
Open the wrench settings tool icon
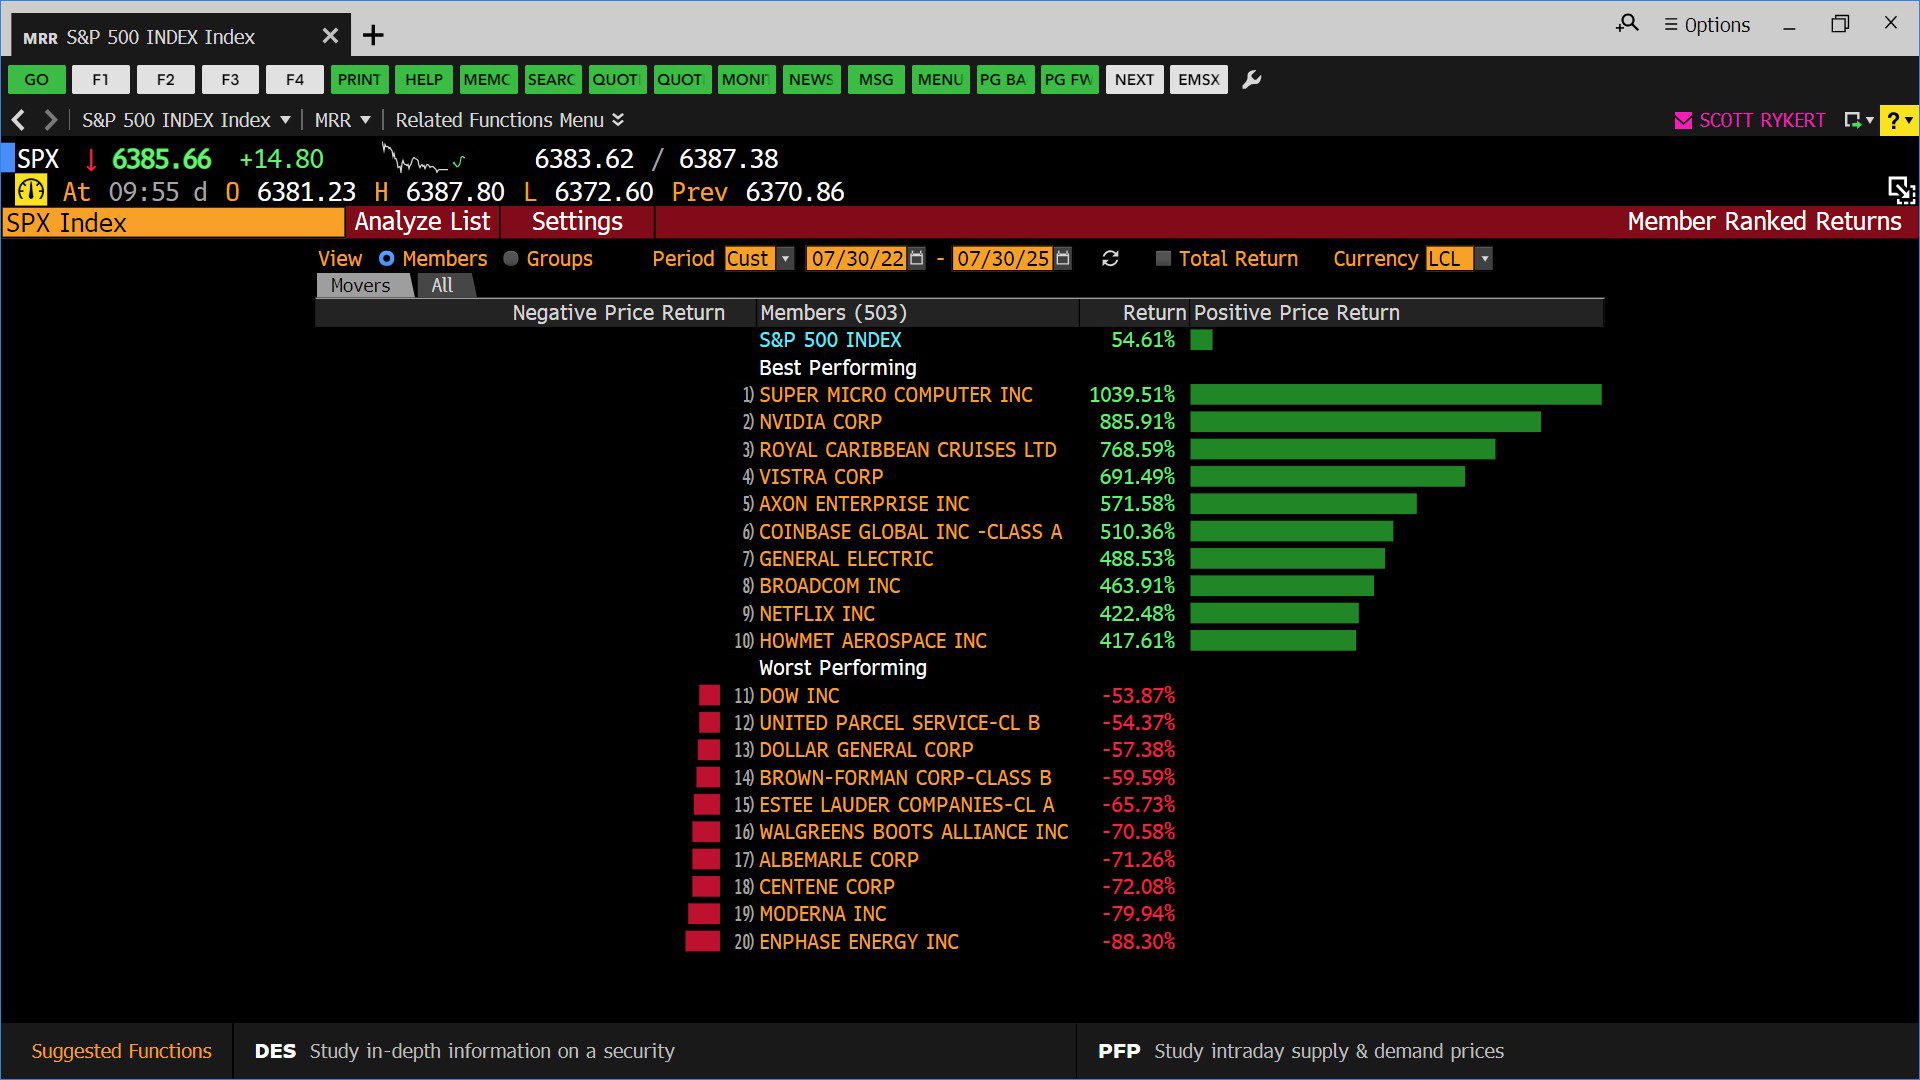coord(1251,80)
